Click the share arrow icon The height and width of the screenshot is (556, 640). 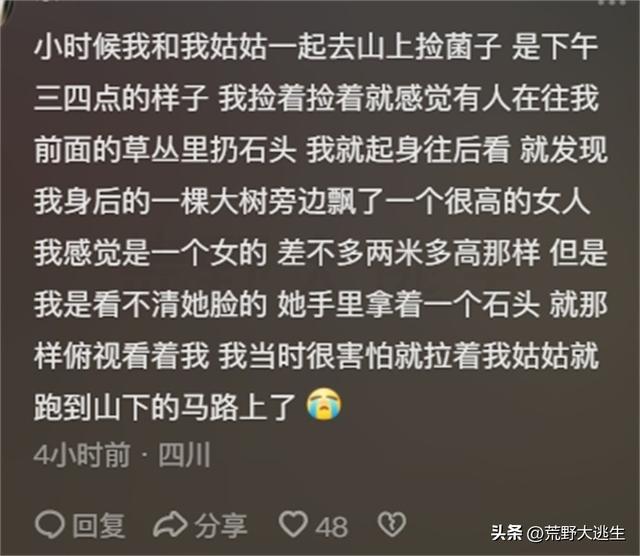coord(170,524)
